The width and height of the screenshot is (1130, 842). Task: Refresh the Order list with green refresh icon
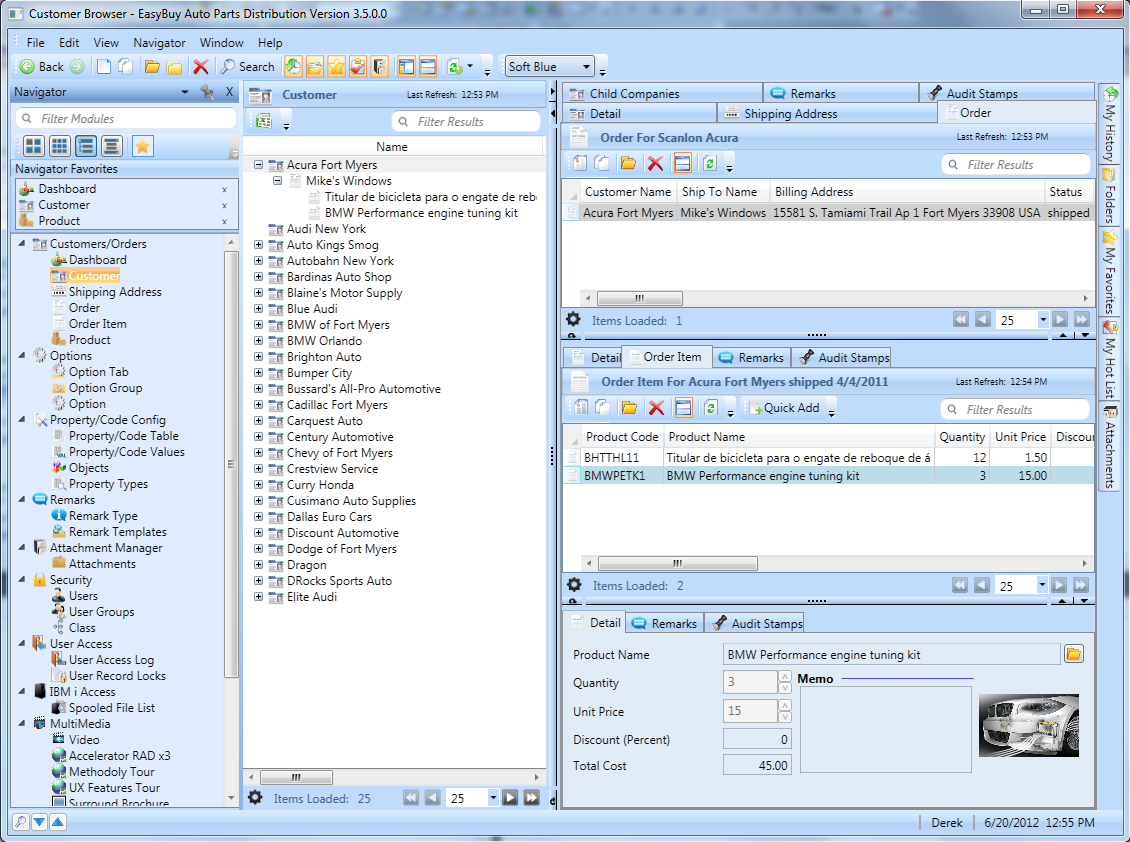tap(710, 164)
